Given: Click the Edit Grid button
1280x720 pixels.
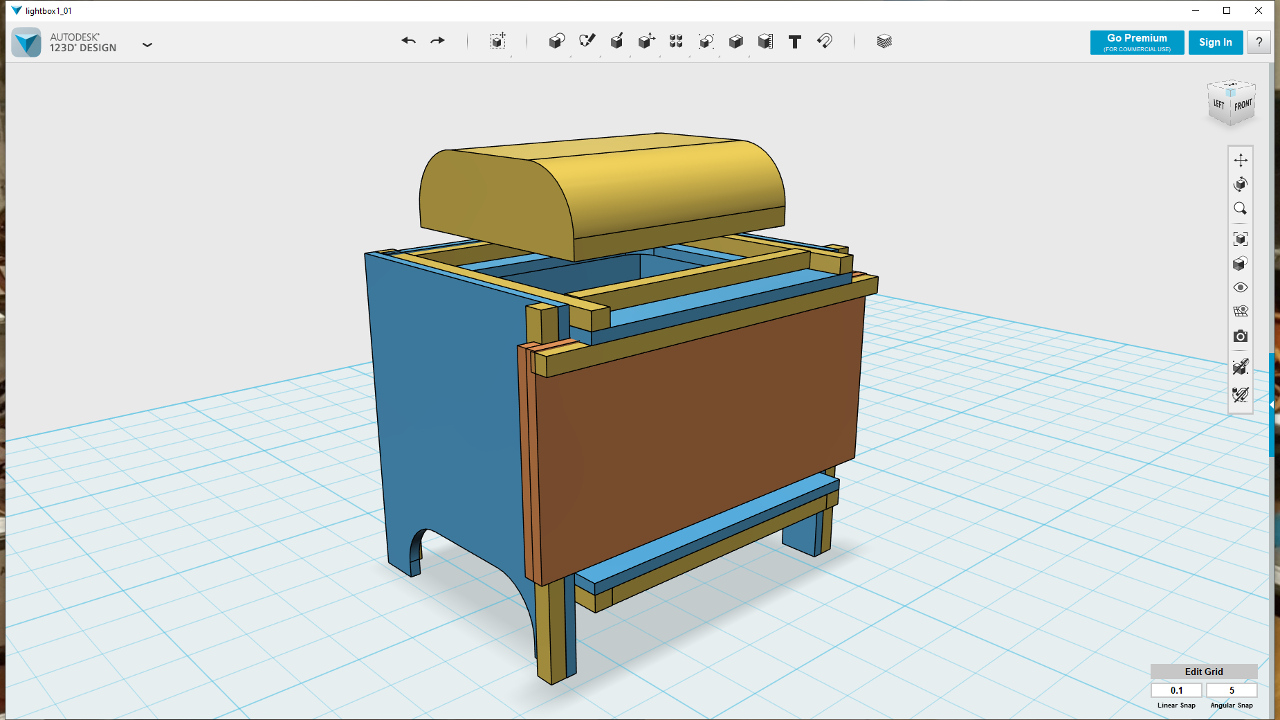Looking at the screenshot, I should click(x=1204, y=672).
